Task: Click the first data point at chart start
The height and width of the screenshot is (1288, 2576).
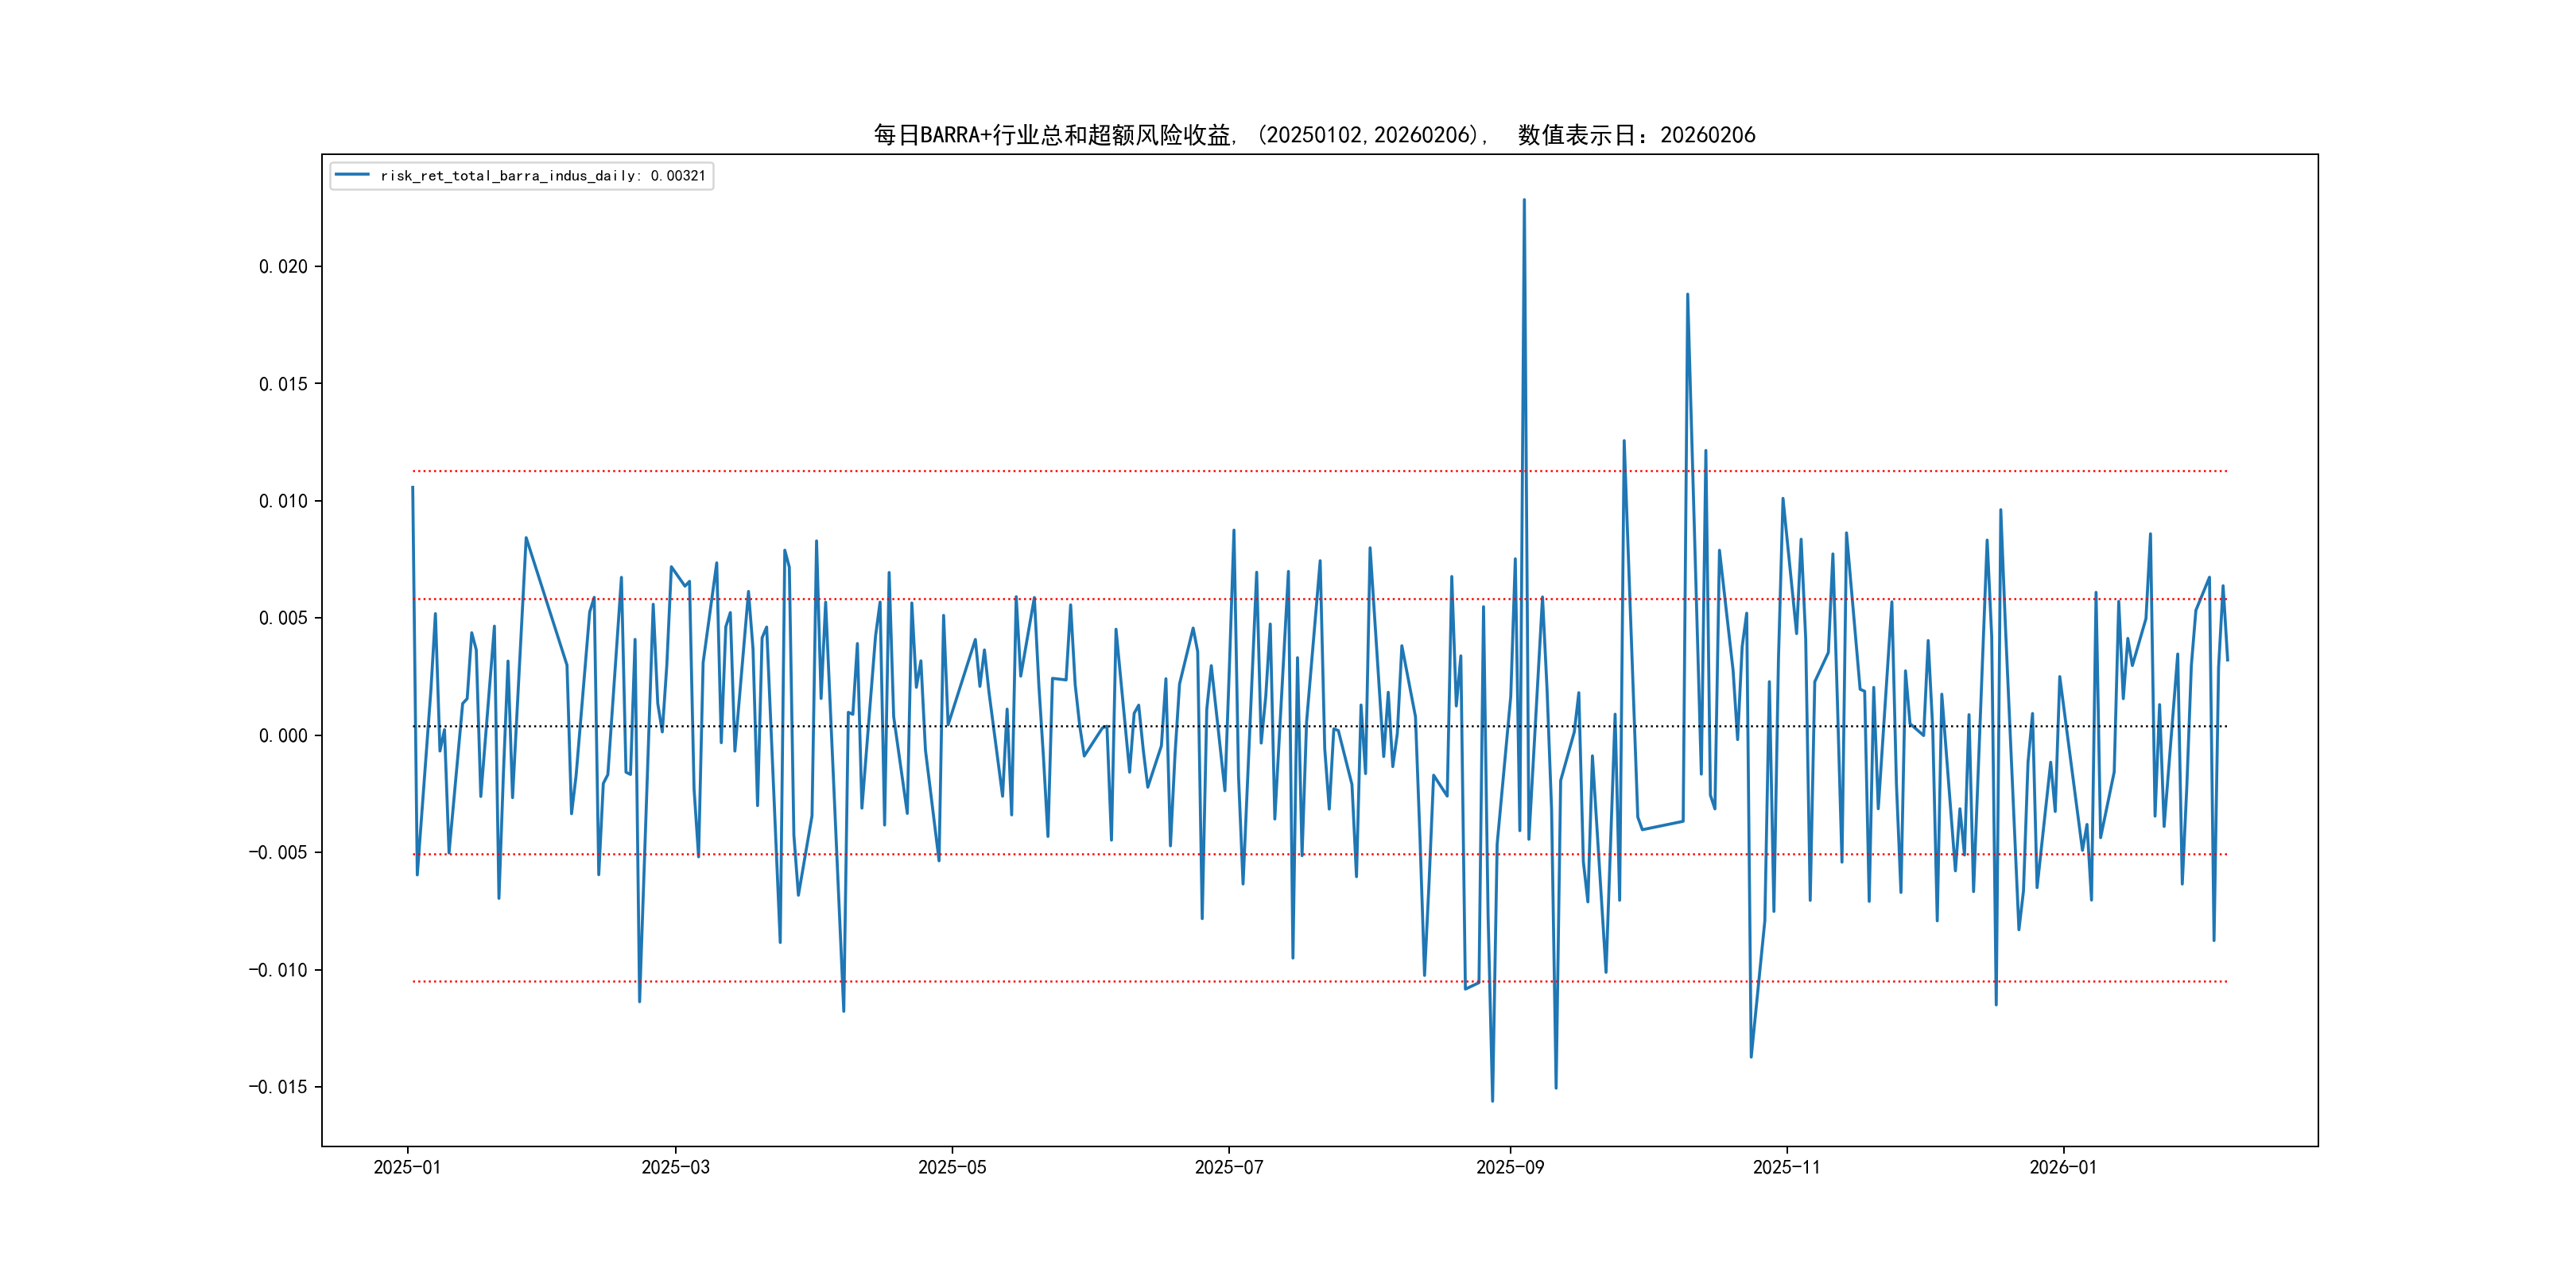Action: click(413, 488)
